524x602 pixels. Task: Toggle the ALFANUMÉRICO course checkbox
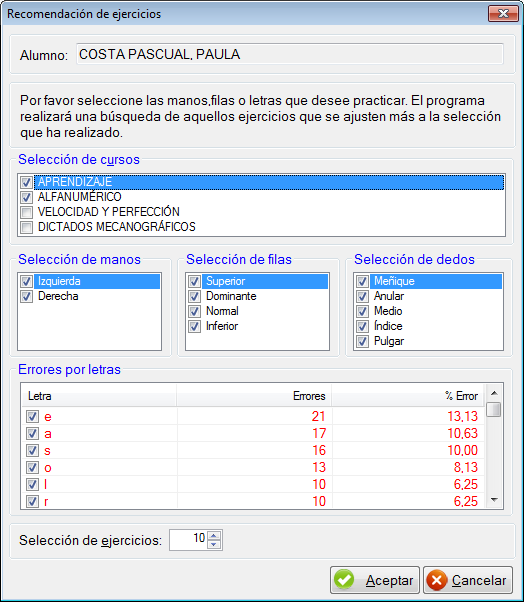point(26,197)
